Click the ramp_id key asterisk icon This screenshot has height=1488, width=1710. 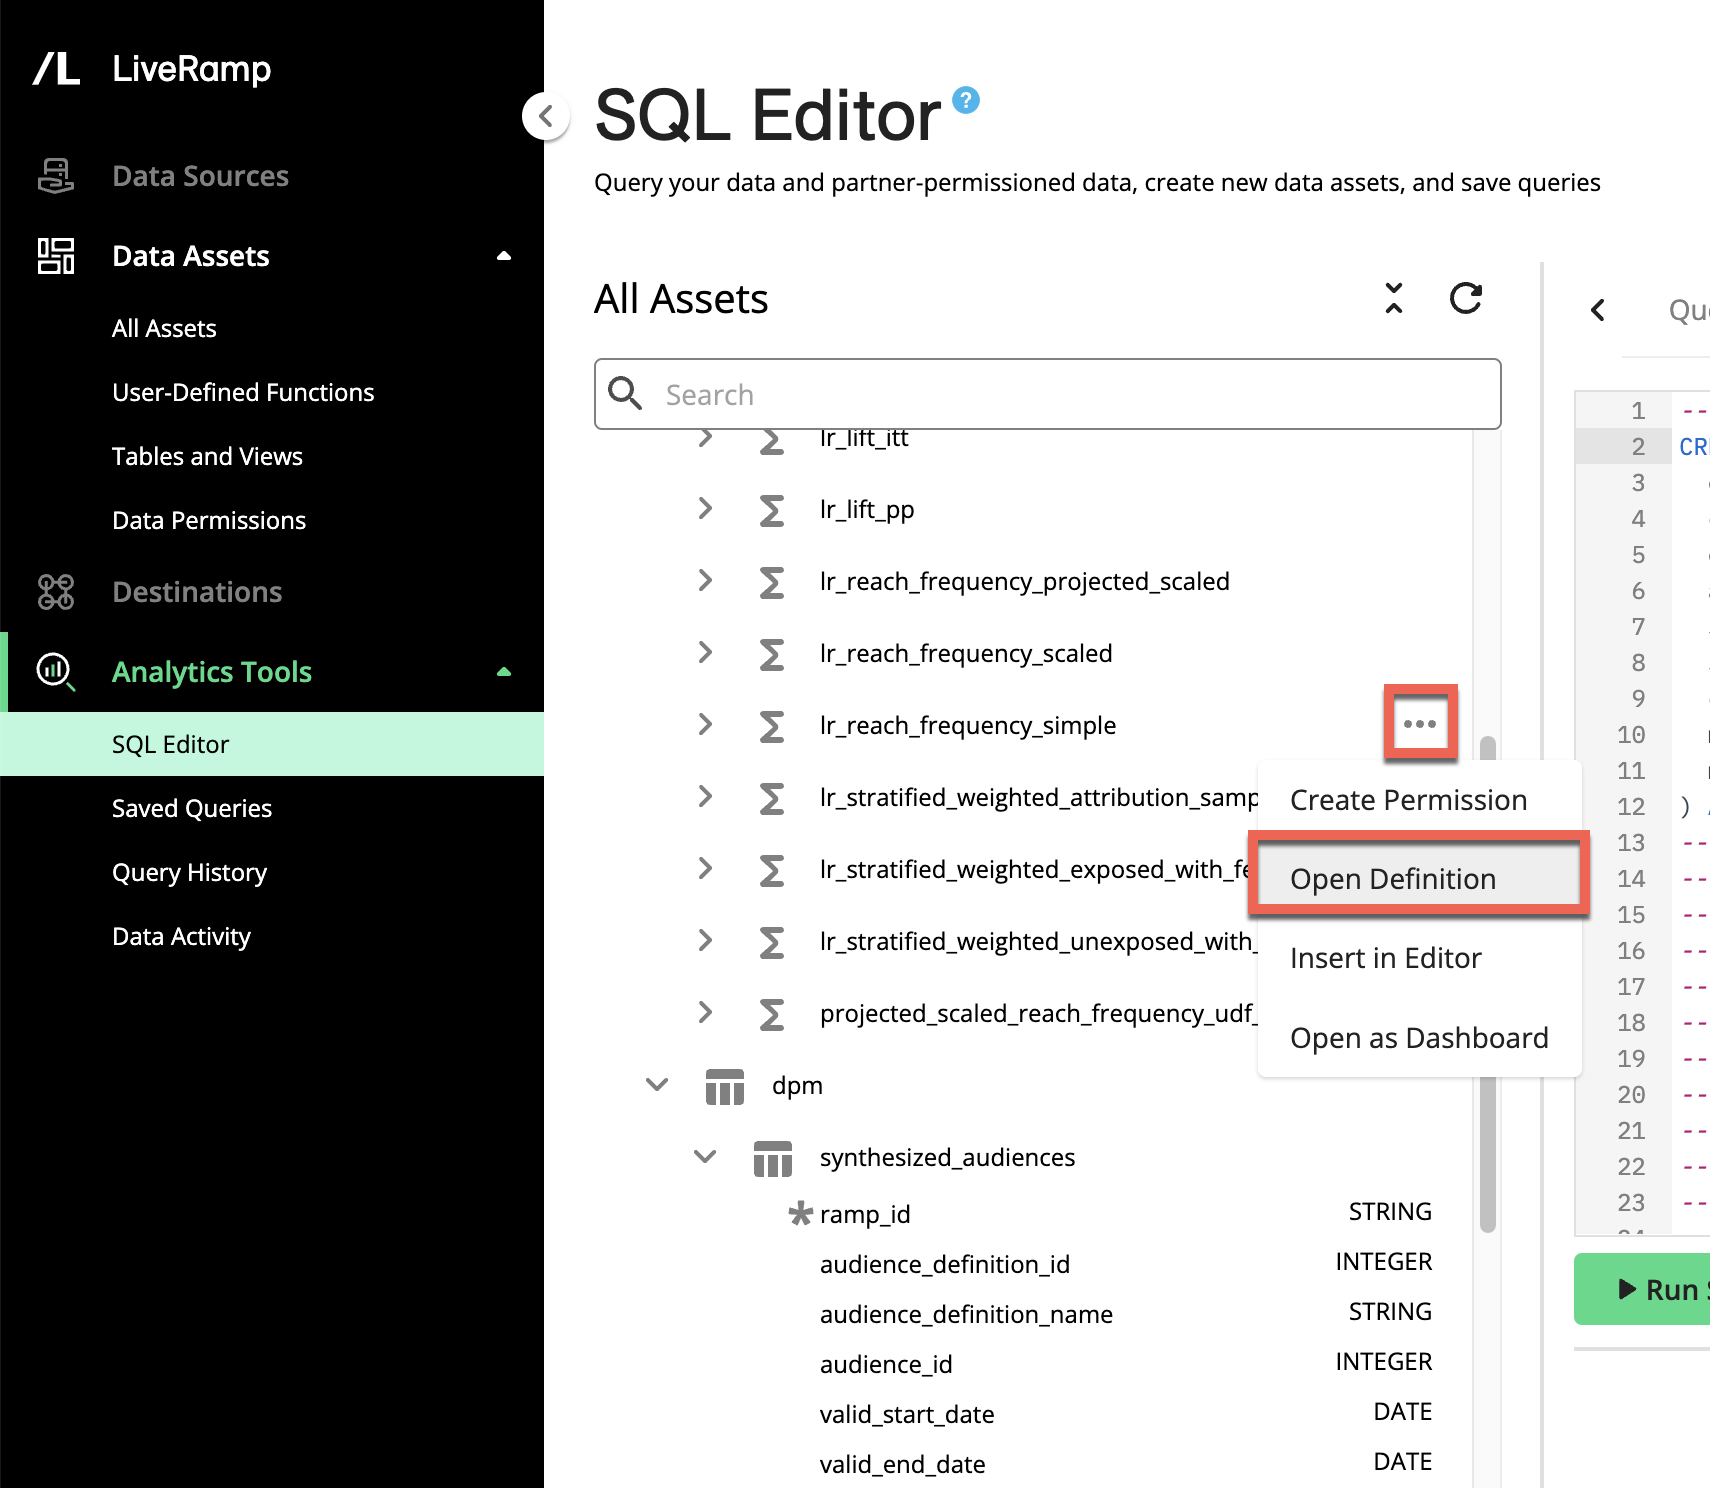[800, 1213]
